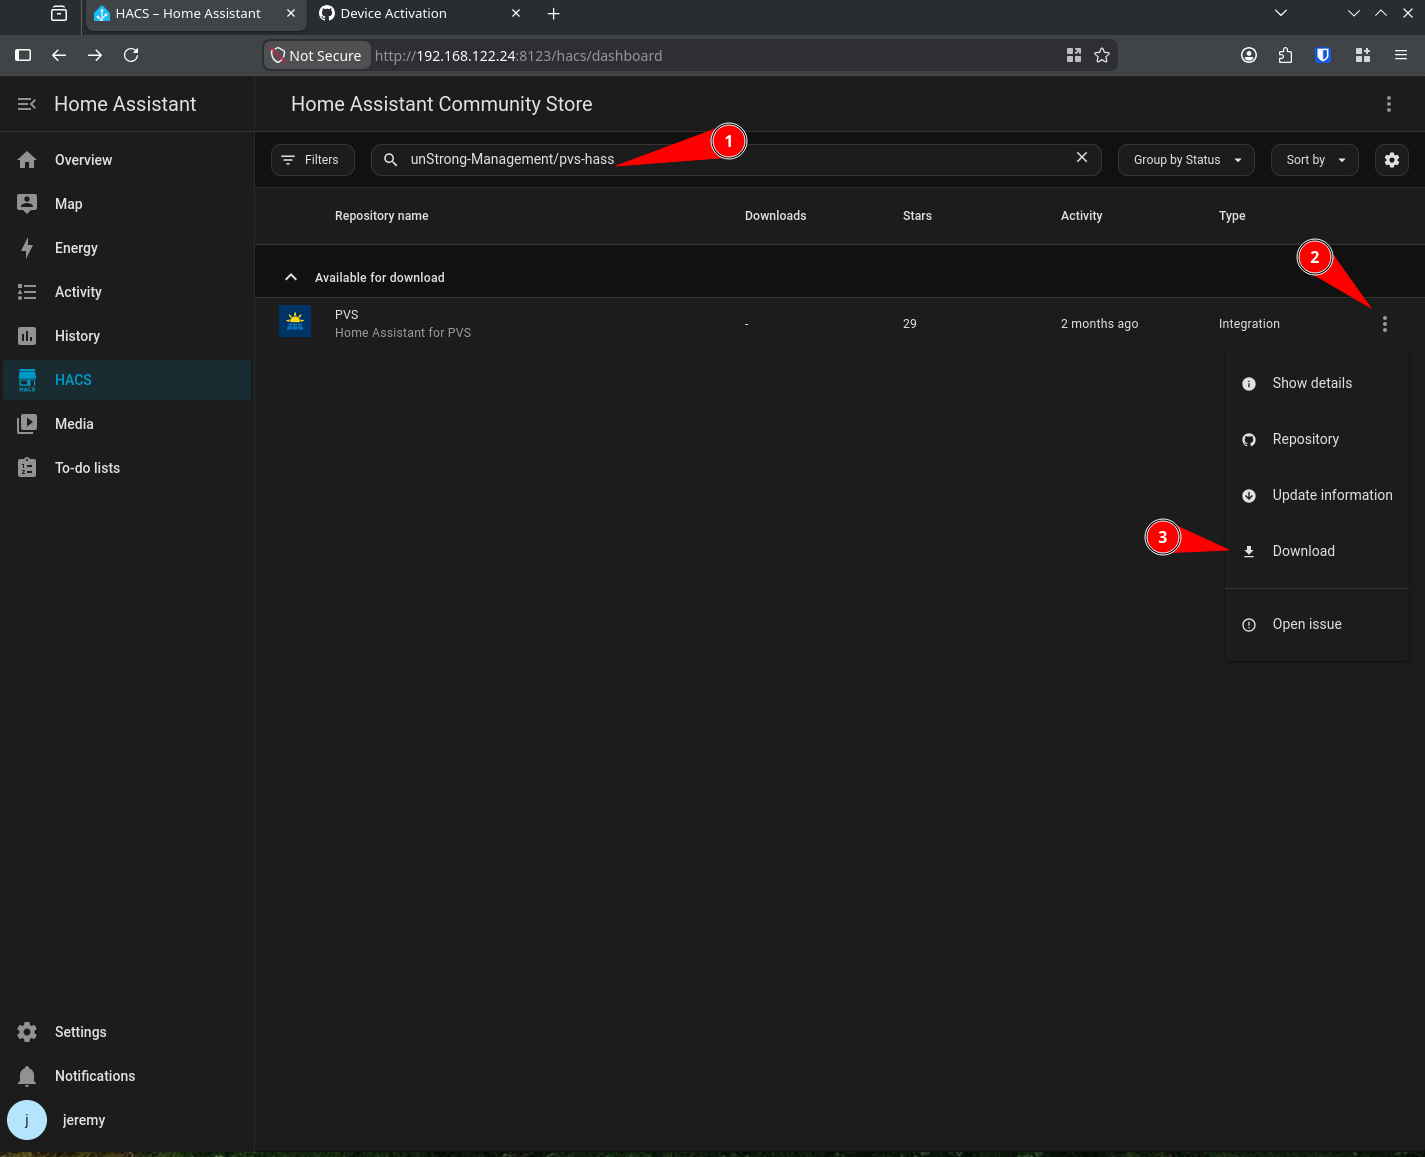Collapse the Available for download group
1425x1157 pixels.
(x=291, y=277)
